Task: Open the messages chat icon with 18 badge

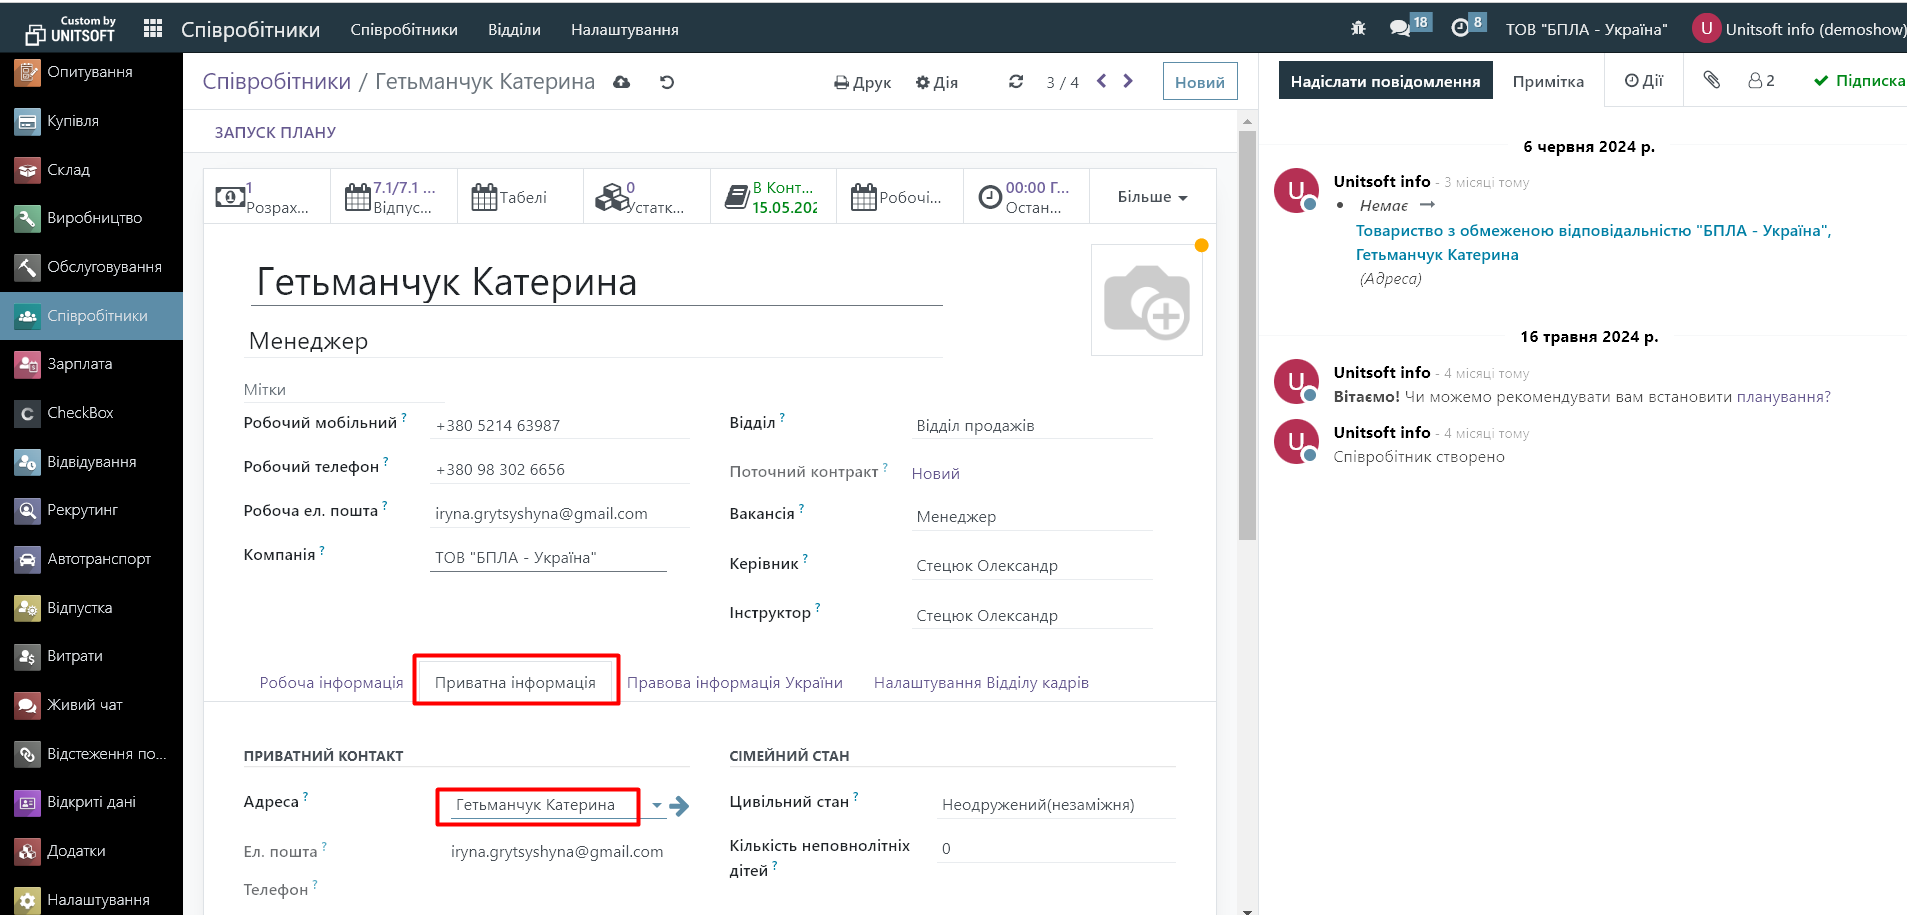Action: (x=1400, y=29)
